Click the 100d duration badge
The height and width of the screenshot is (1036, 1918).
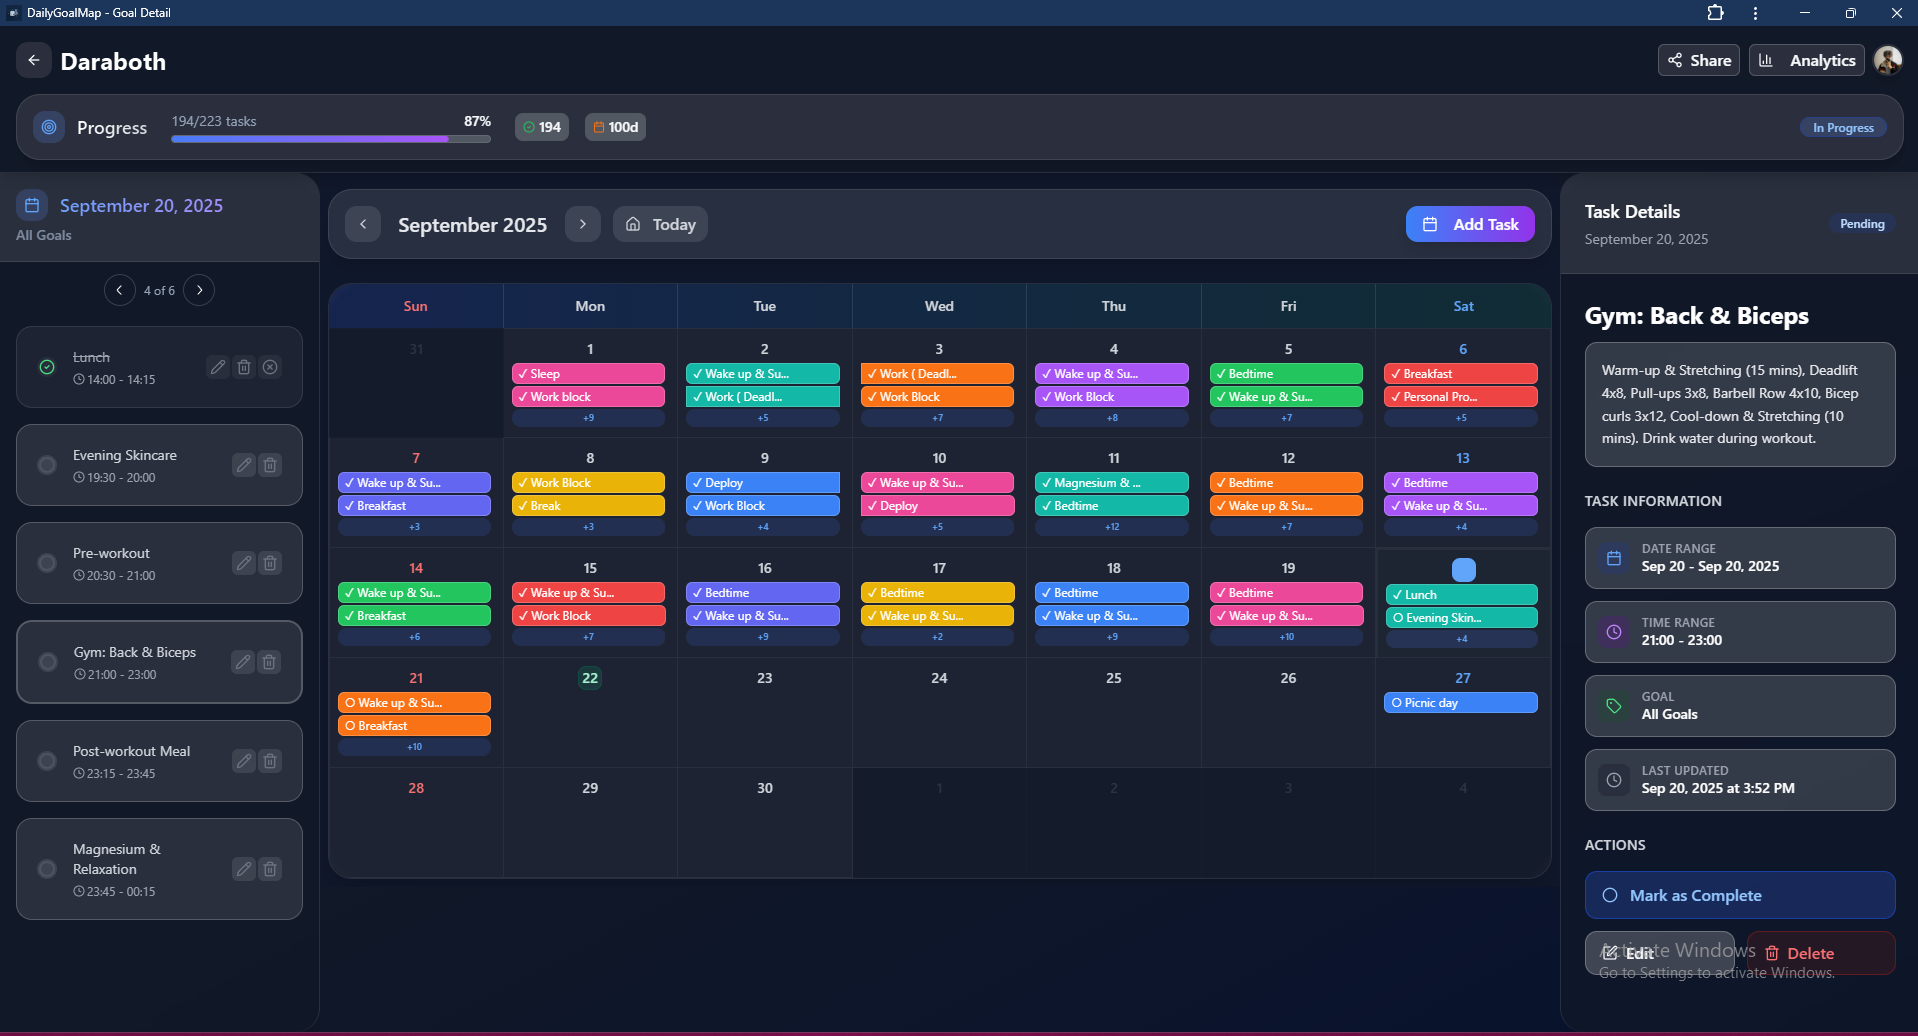(x=615, y=127)
